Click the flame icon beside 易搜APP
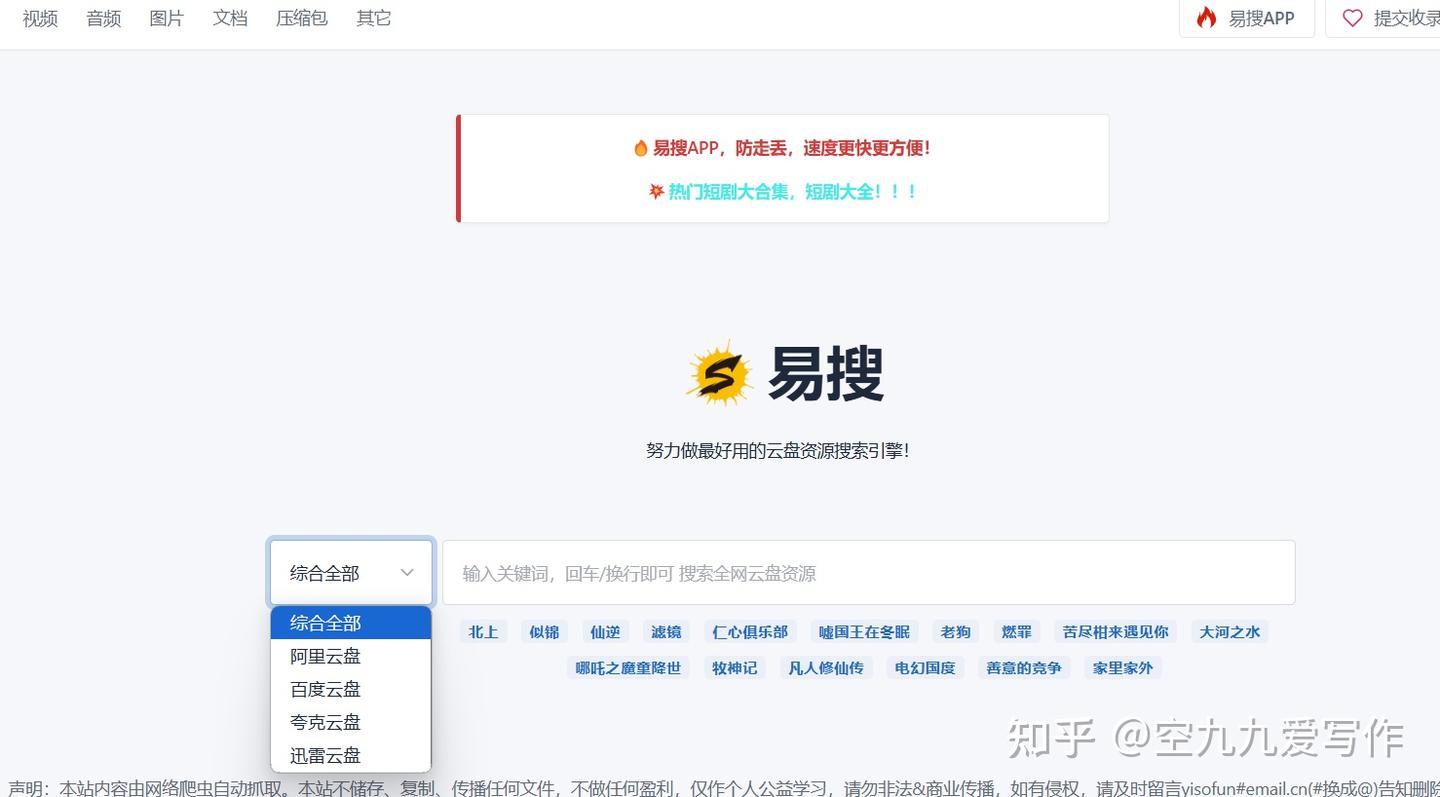 point(1206,17)
